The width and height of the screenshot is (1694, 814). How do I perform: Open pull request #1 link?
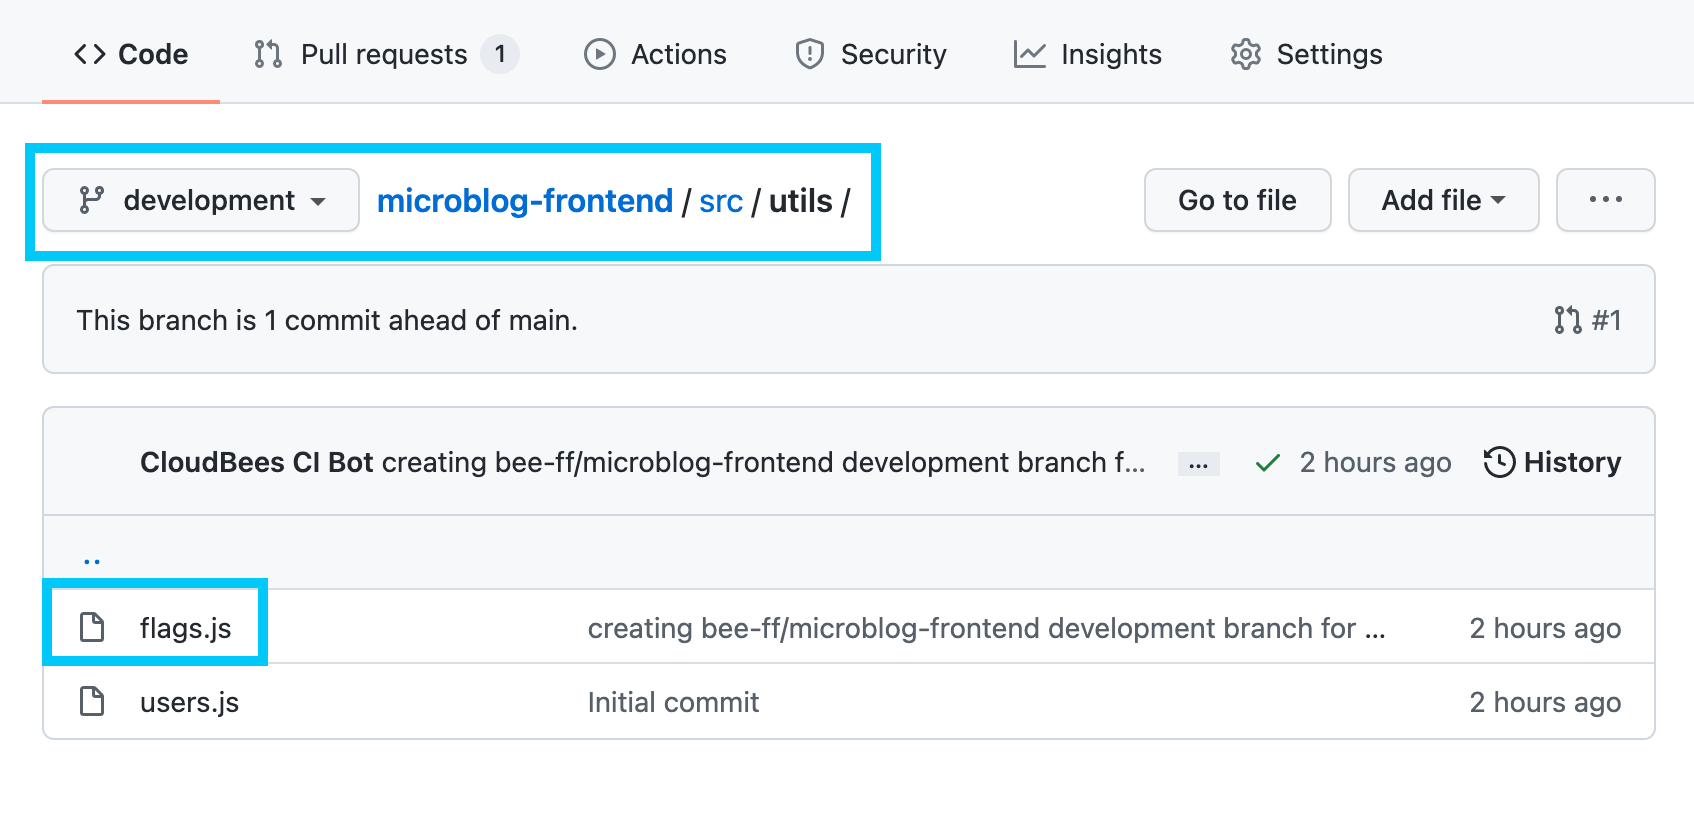point(1588,320)
